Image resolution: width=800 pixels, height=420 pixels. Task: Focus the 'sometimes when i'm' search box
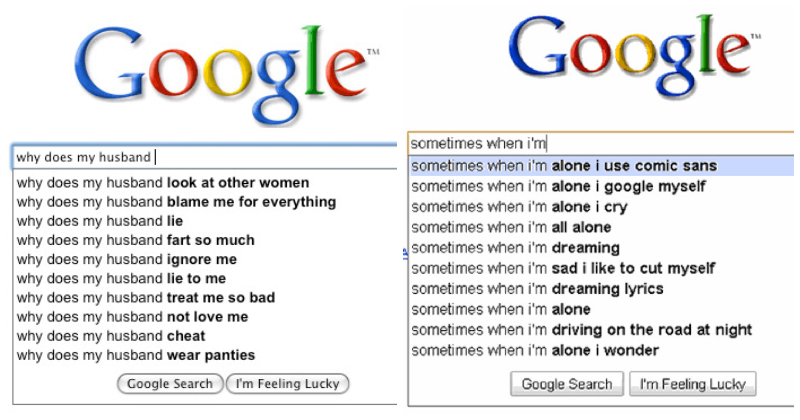click(600, 142)
